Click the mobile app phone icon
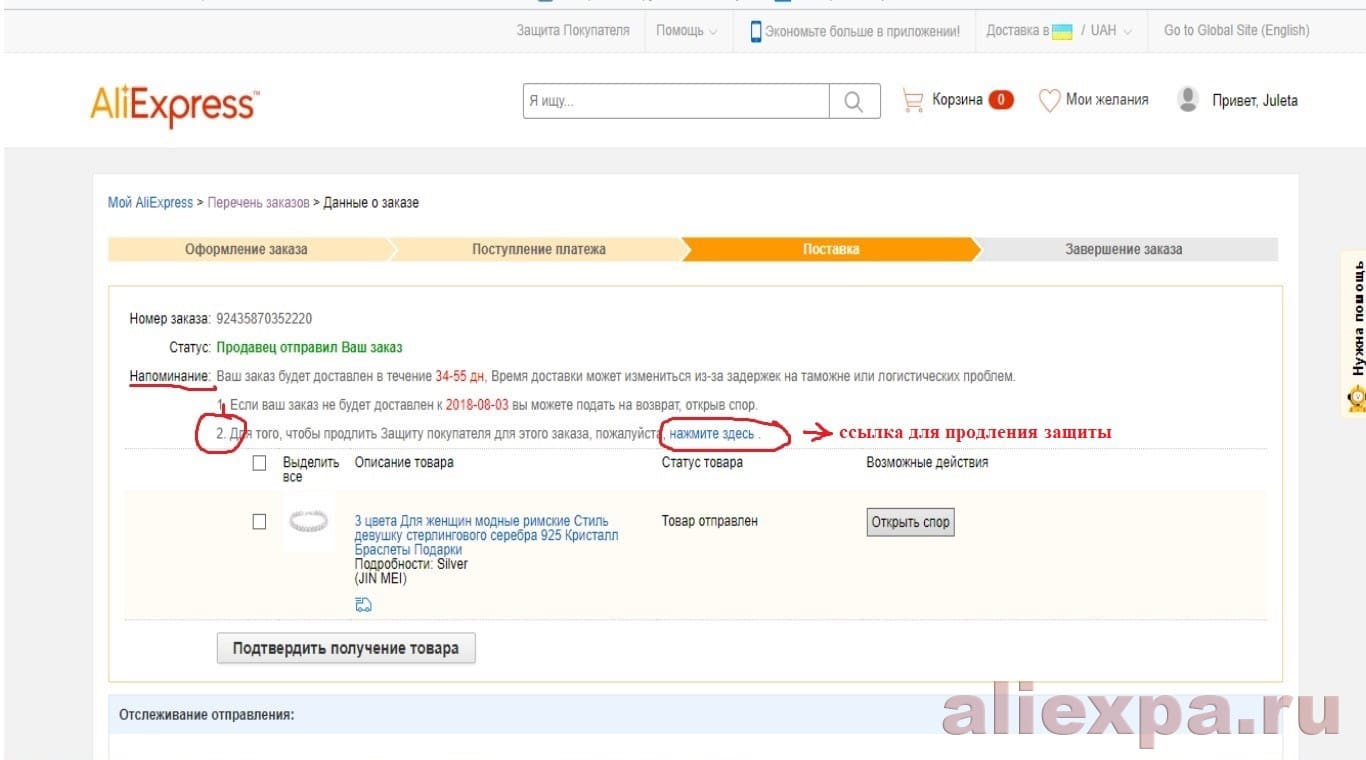 coord(756,31)
